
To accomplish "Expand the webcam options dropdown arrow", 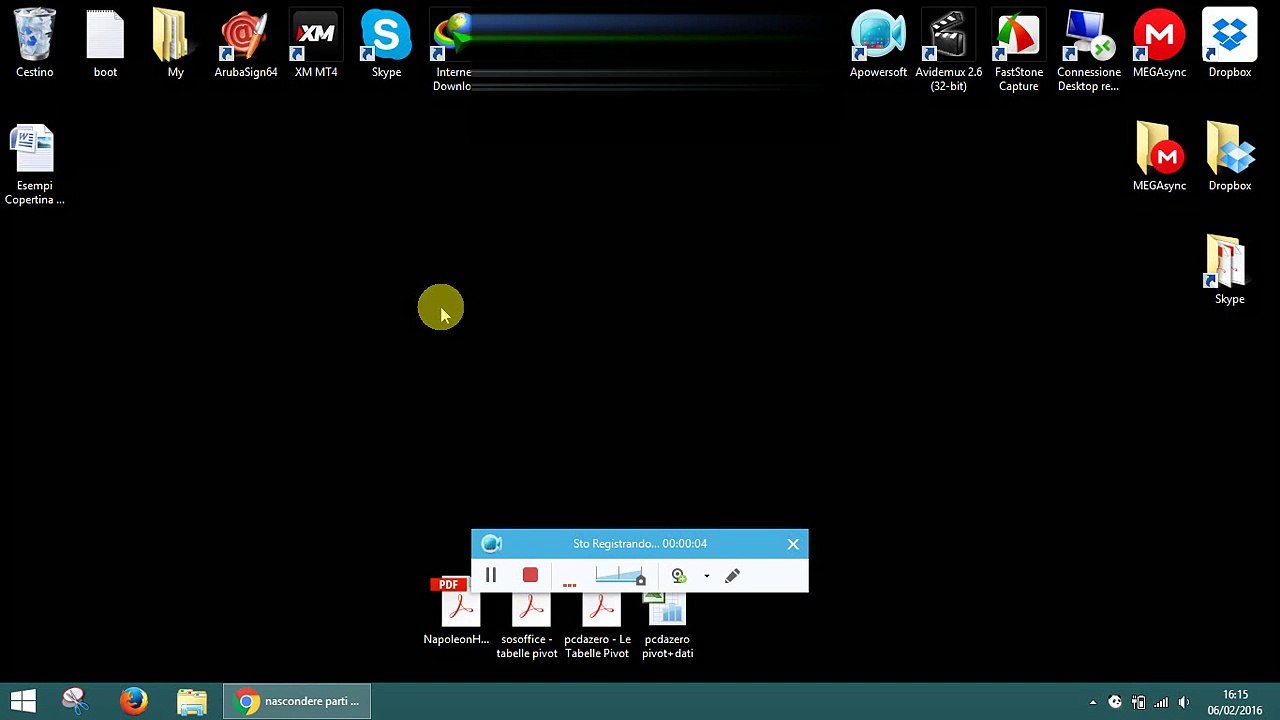I will pyautogui.click(x=706, y=576).
